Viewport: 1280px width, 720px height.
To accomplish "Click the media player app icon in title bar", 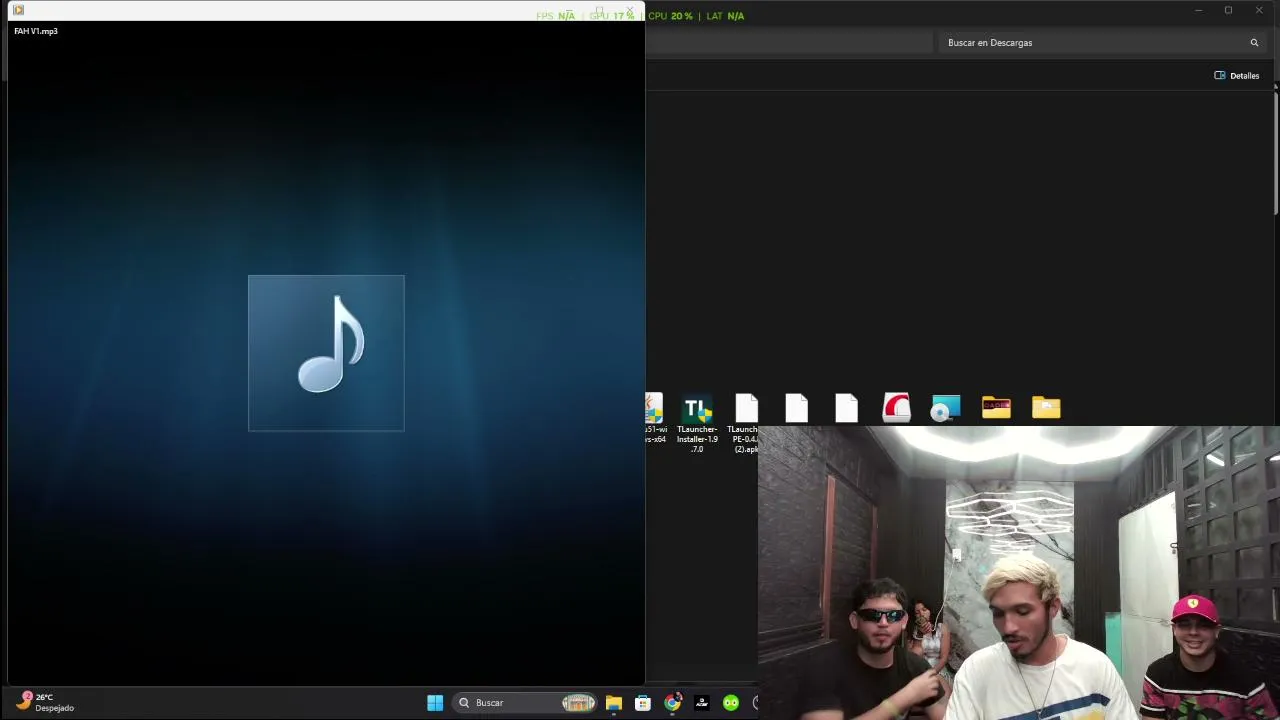I will pos(18,10).
